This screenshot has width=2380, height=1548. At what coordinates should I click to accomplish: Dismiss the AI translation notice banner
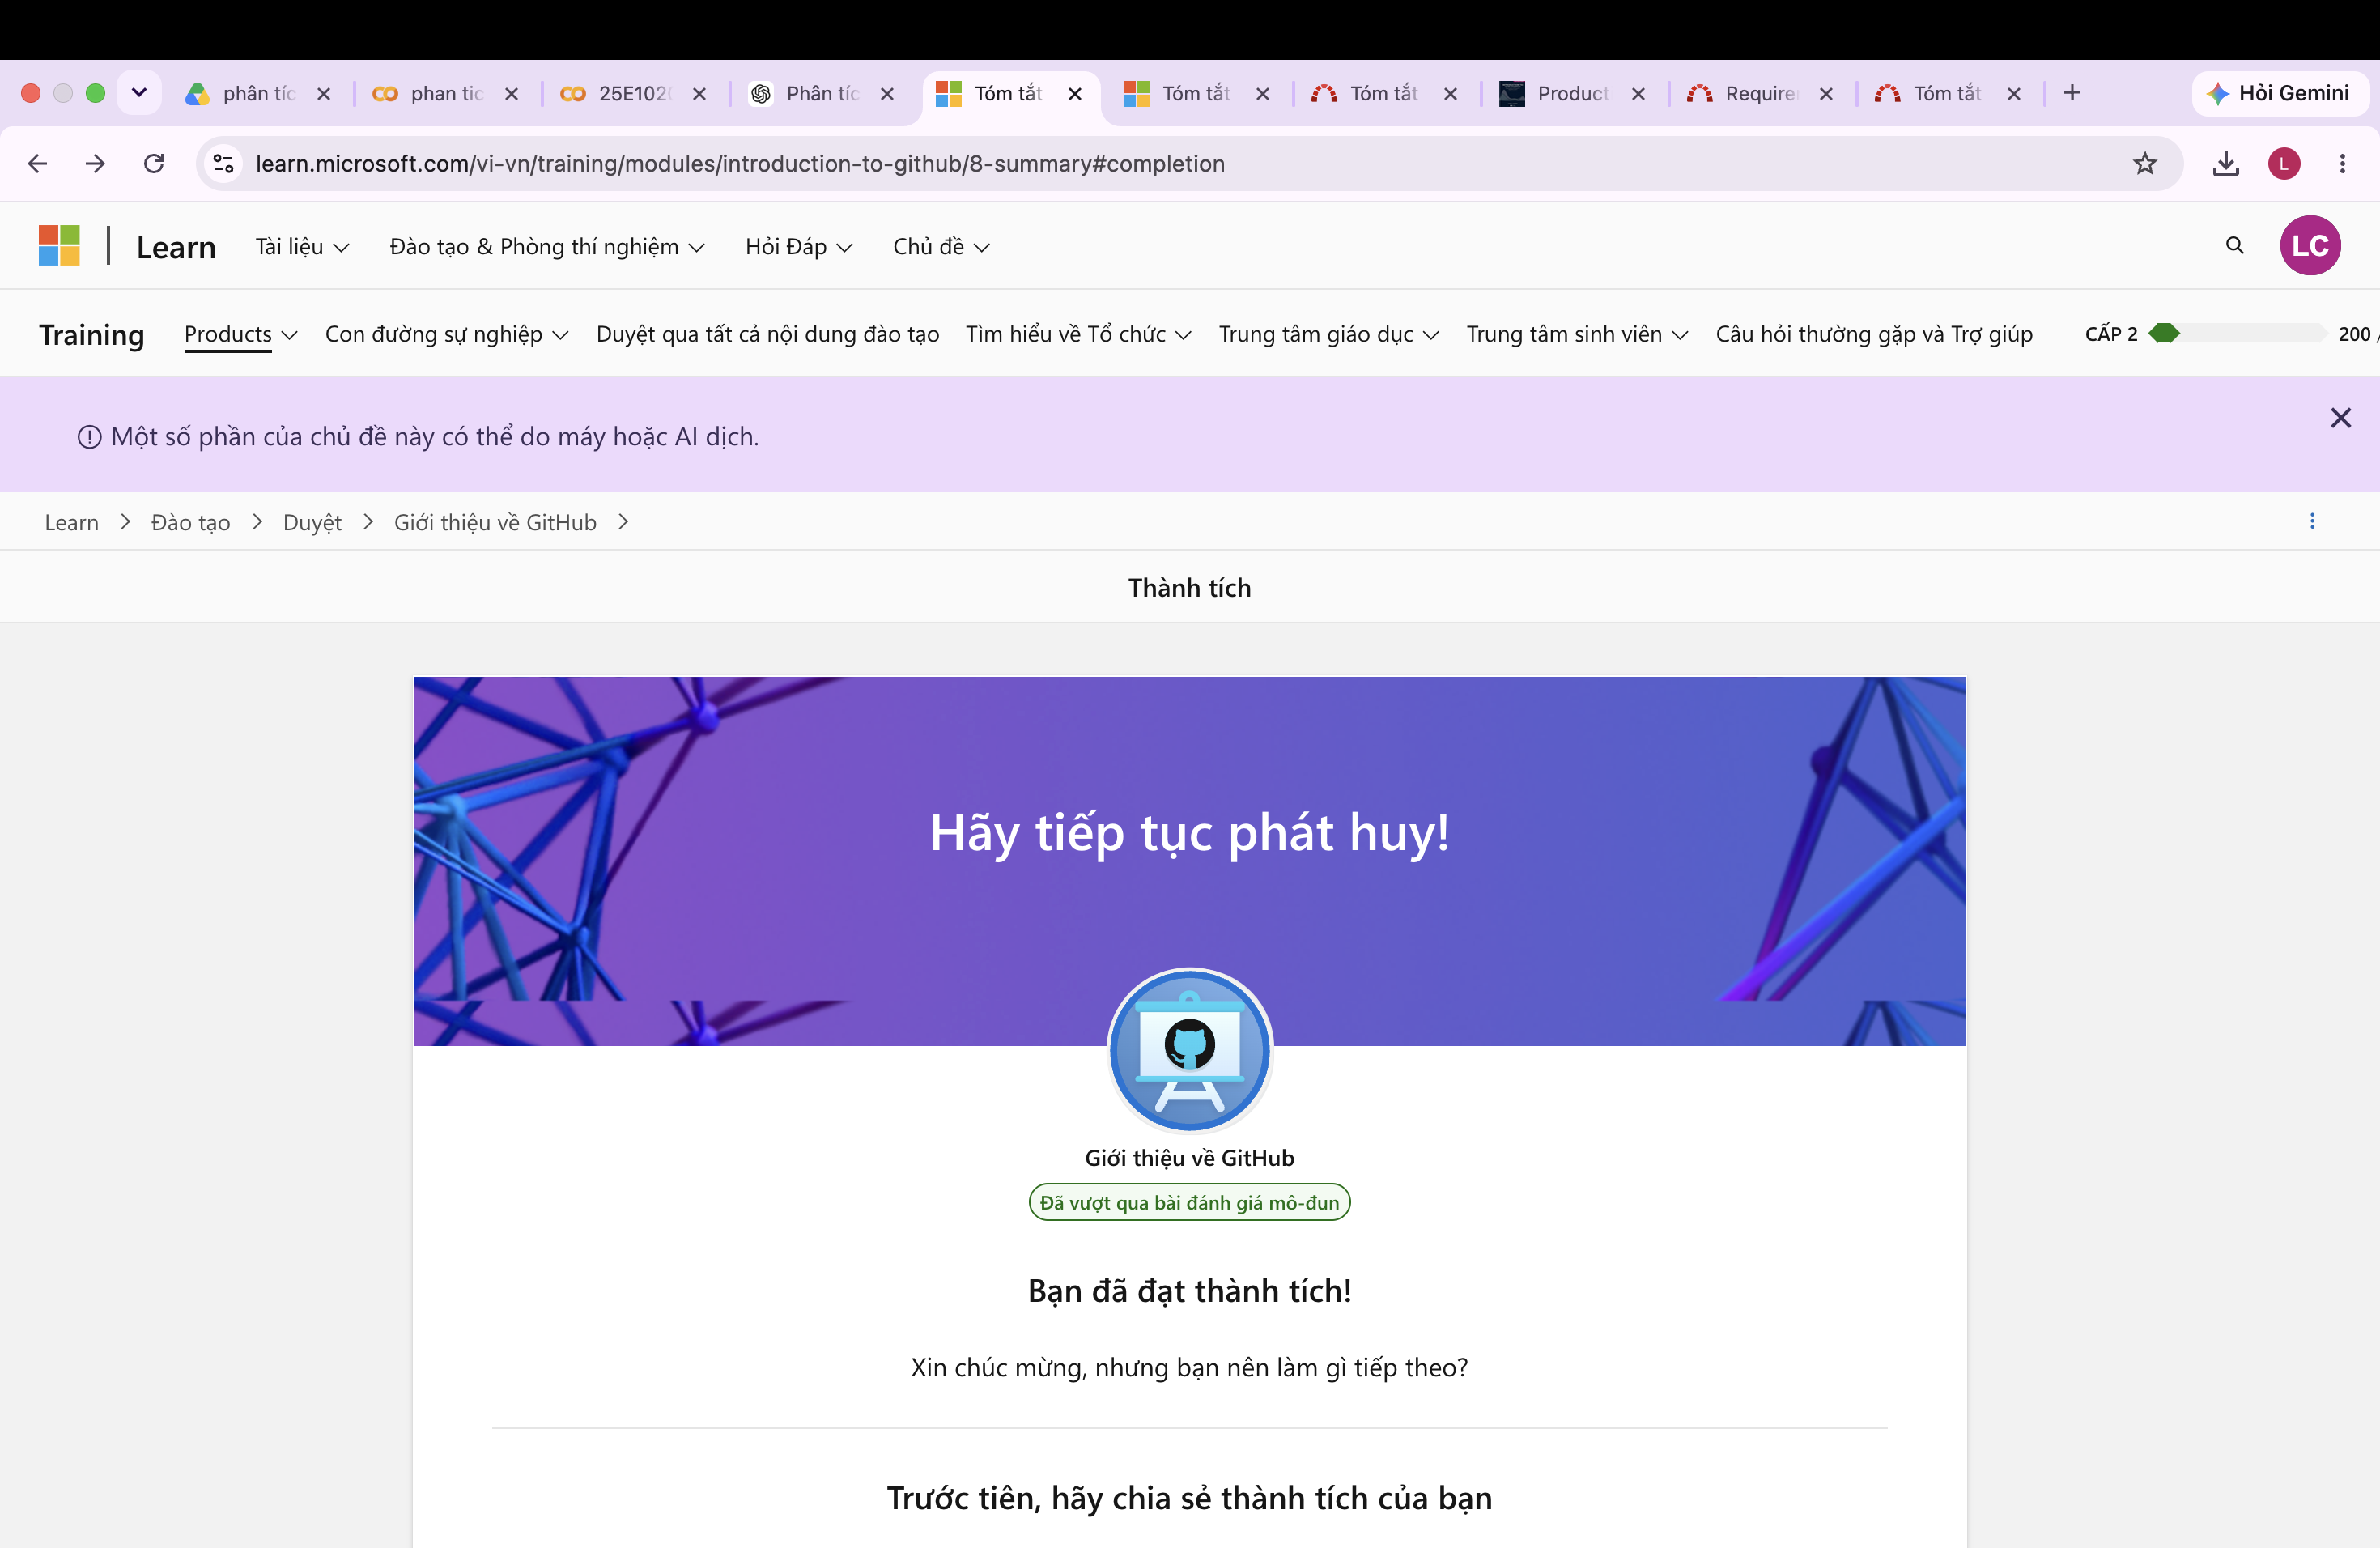point(2340,418)
